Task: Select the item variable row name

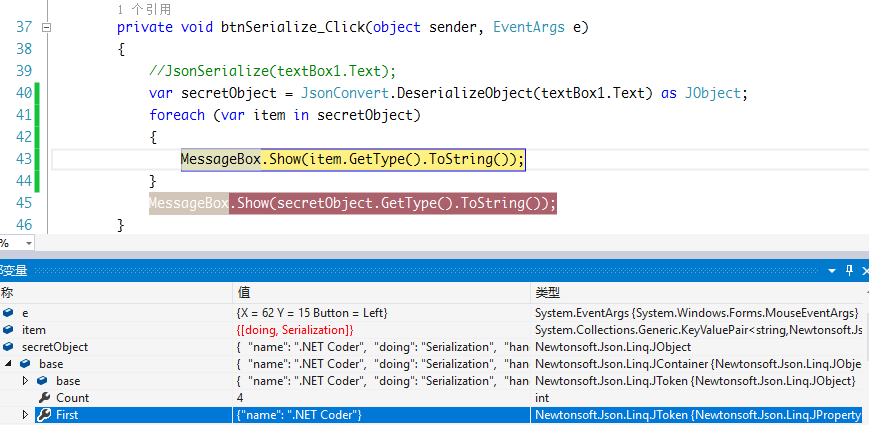Action: [34, 330]
